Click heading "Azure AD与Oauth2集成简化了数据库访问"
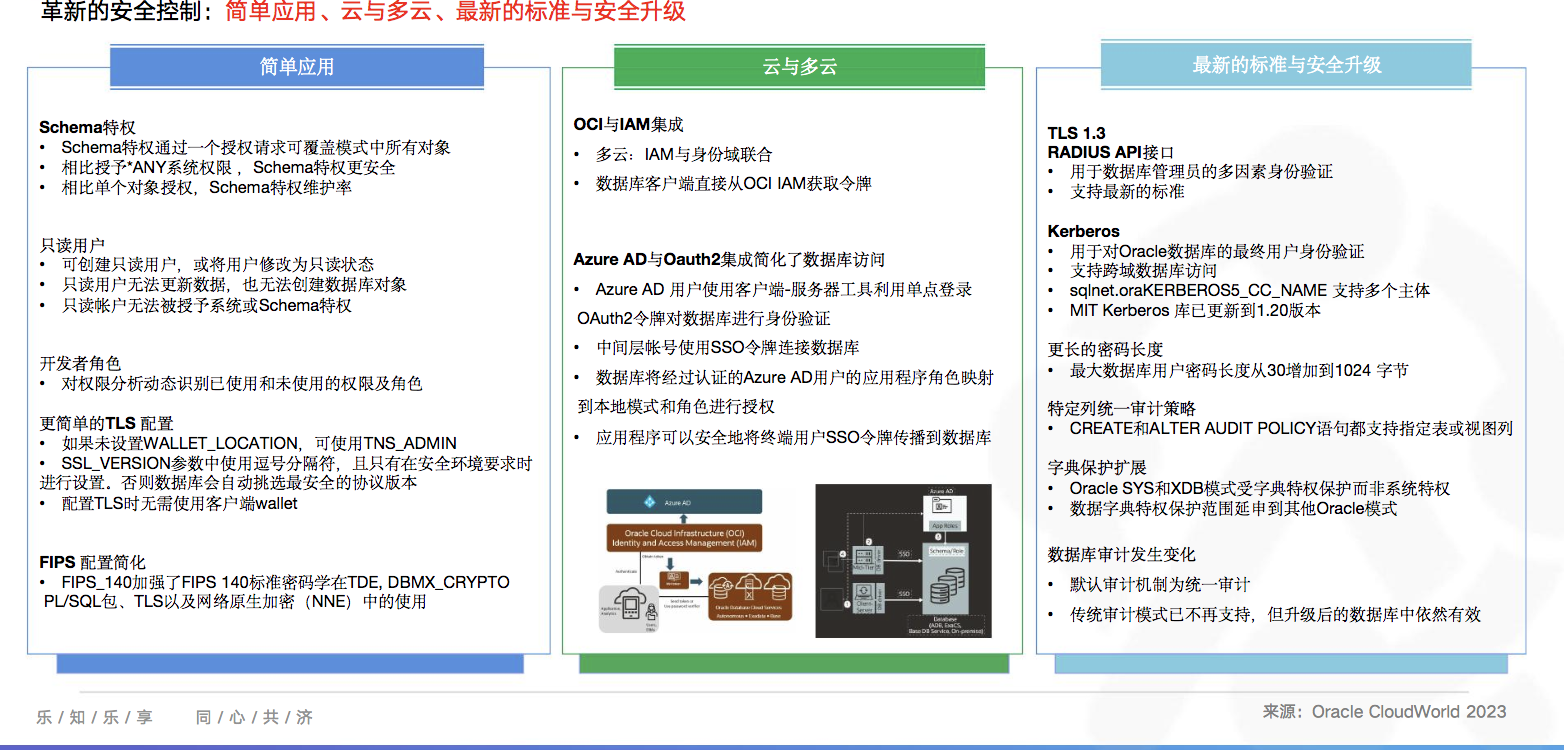This screenshot has width=1564, height=750. coord(729,259)
